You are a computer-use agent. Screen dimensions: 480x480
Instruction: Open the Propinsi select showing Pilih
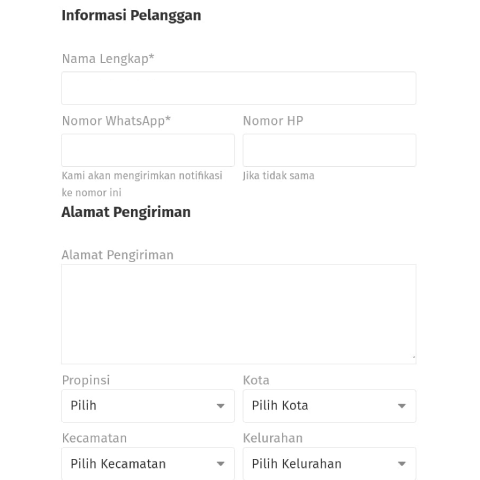coord(148,406)
